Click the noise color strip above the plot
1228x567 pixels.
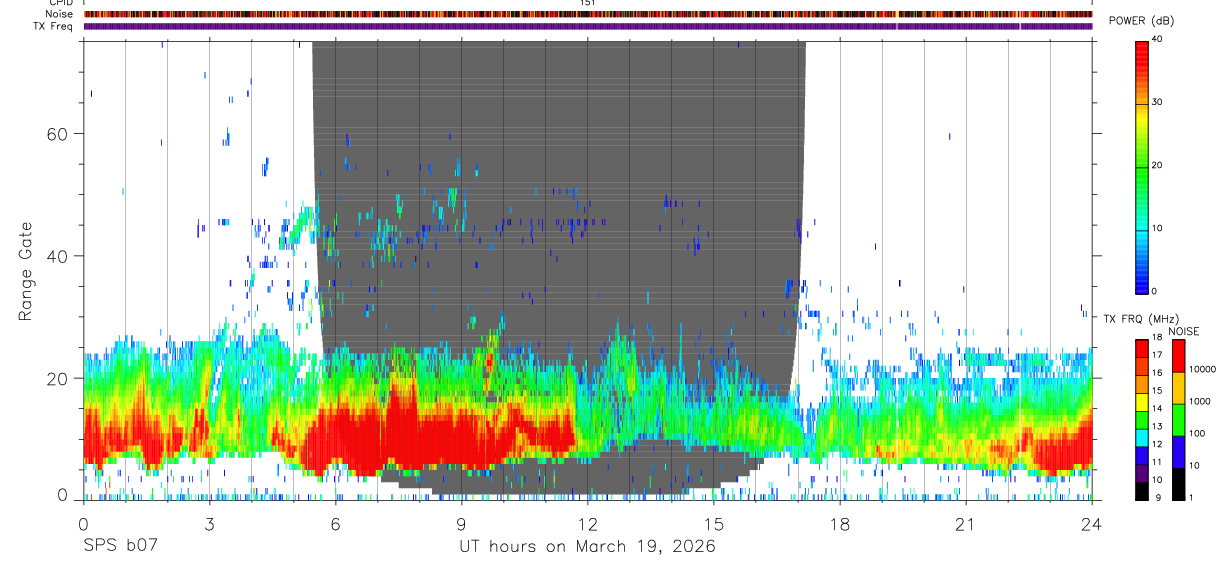[587, 14]
